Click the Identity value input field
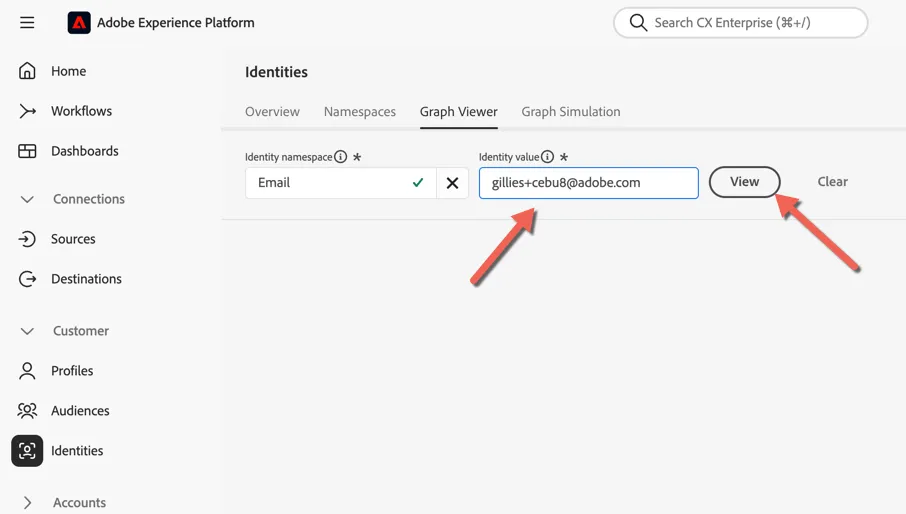The height and width of the screenshot is (514, 906). pos(589,183)
